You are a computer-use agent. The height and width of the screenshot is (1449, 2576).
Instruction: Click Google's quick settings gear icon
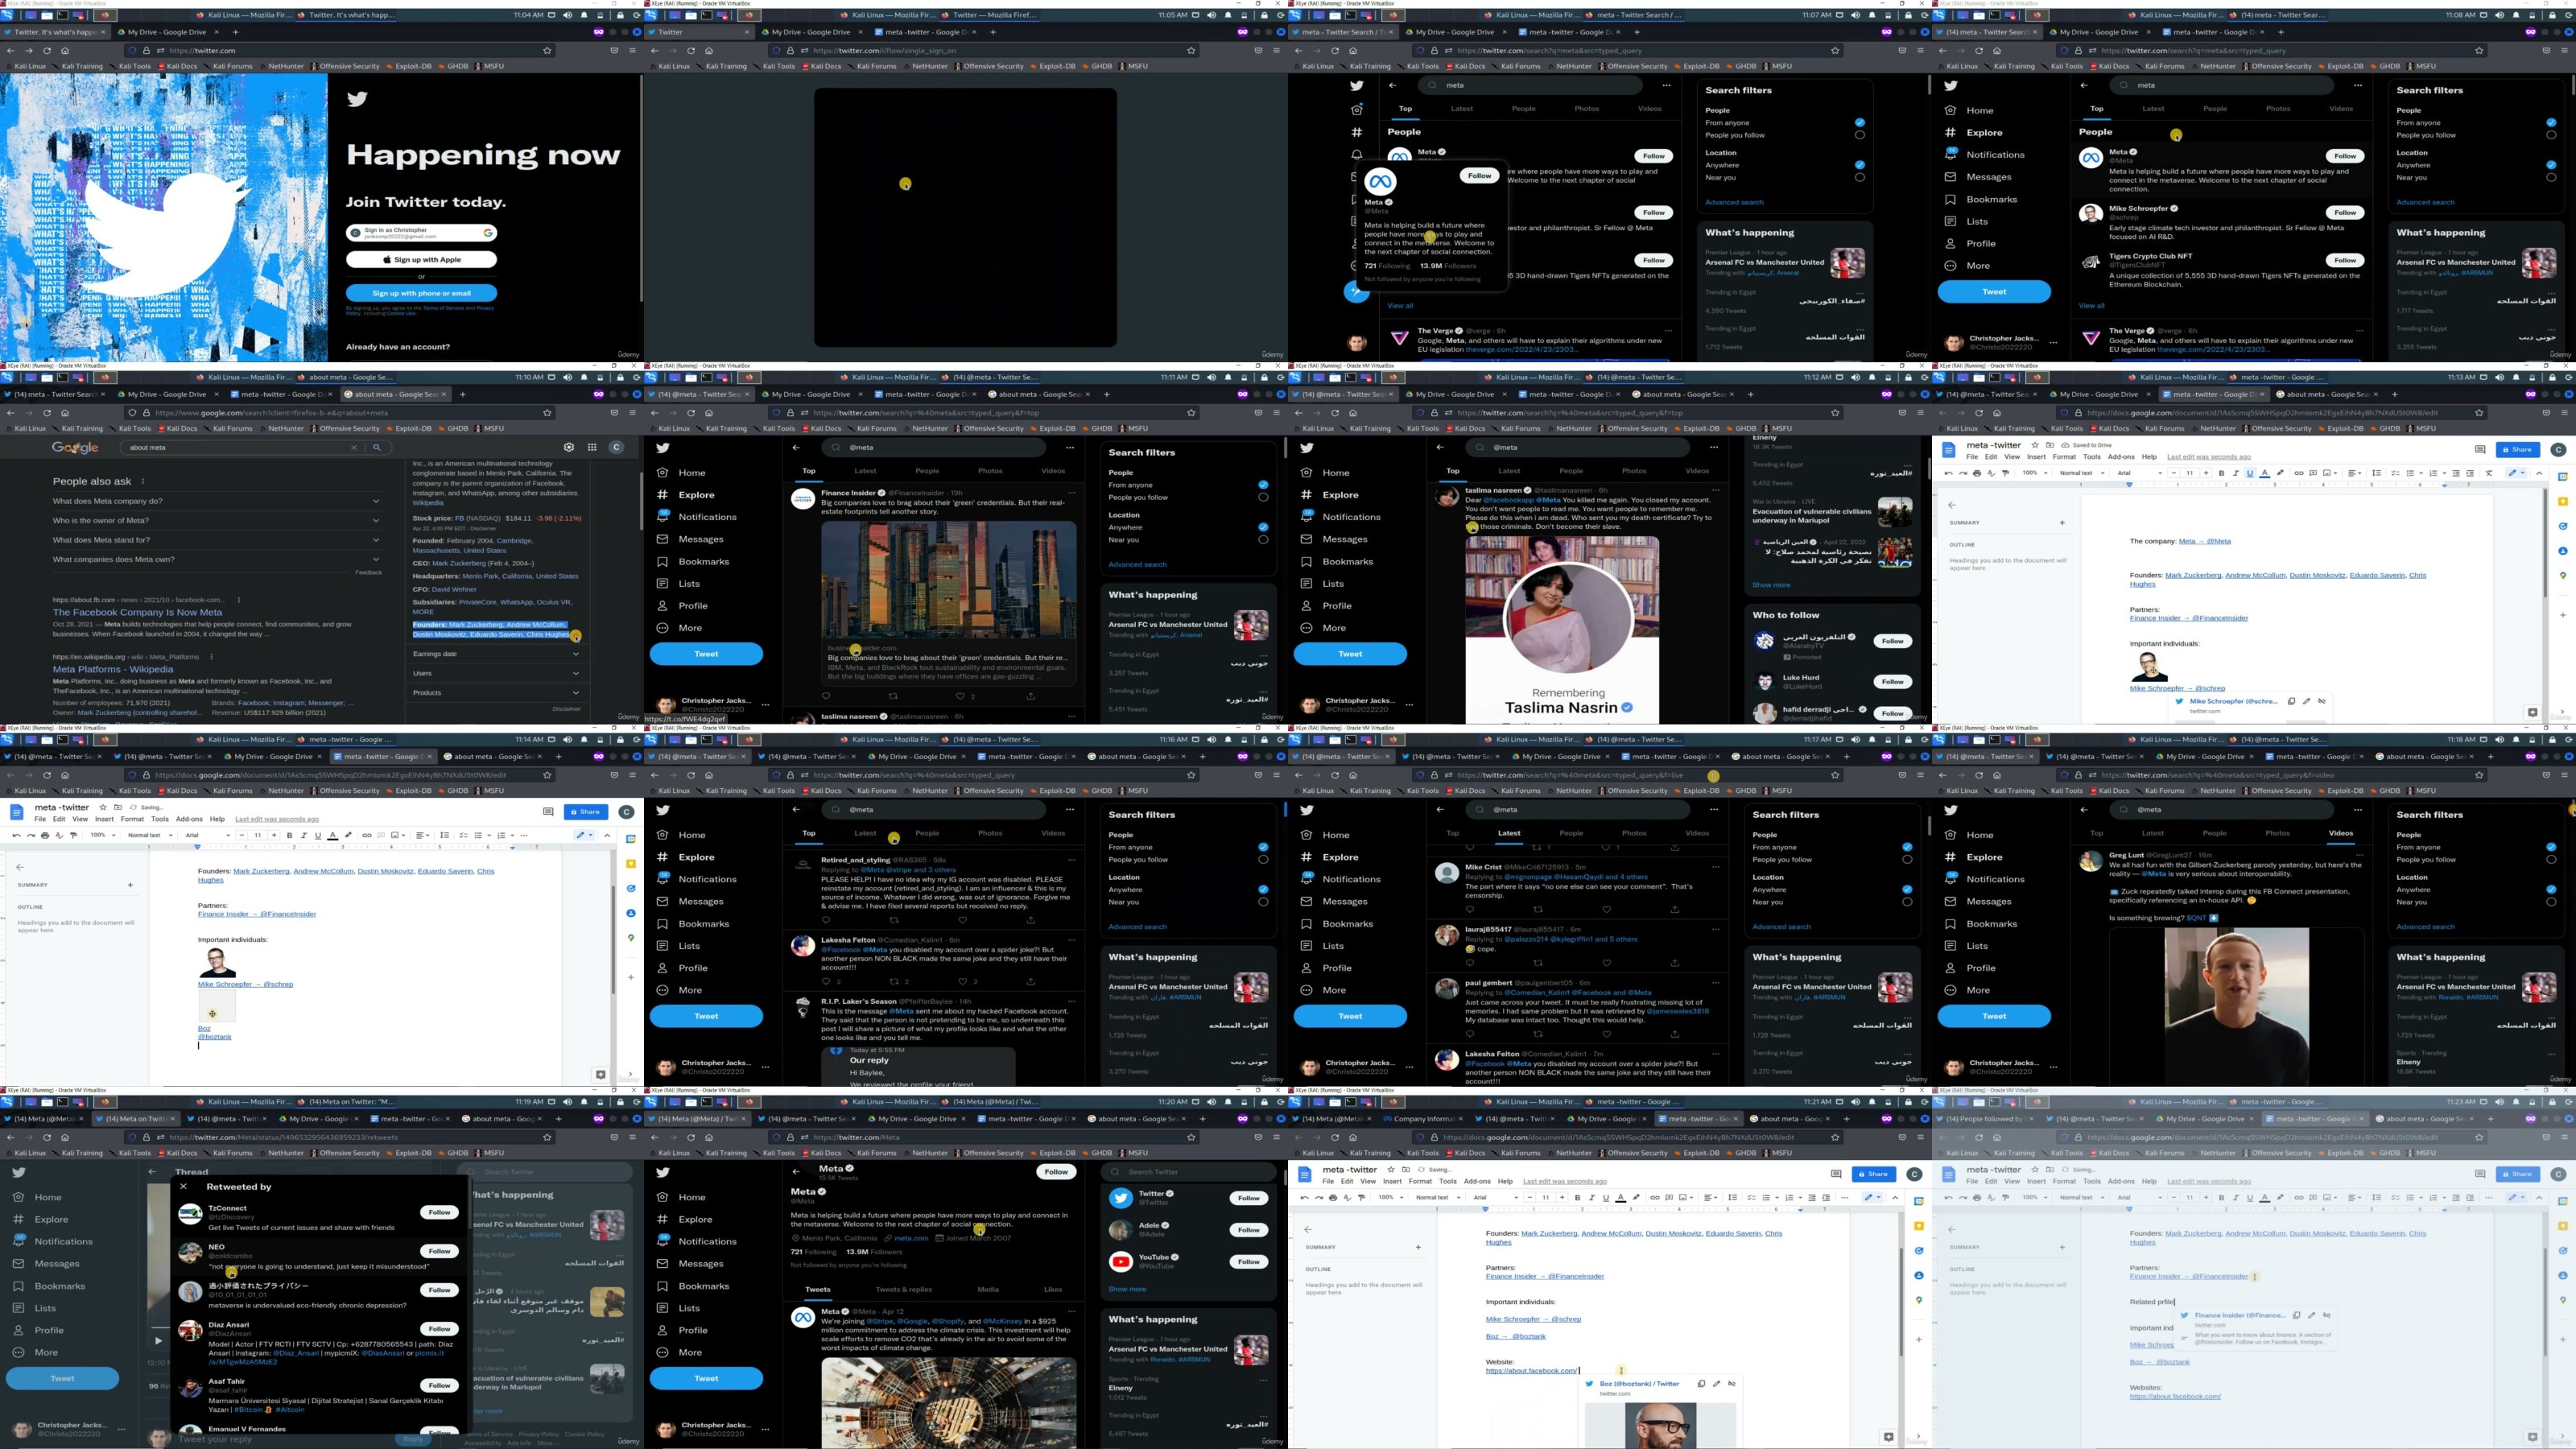[569, 447]
